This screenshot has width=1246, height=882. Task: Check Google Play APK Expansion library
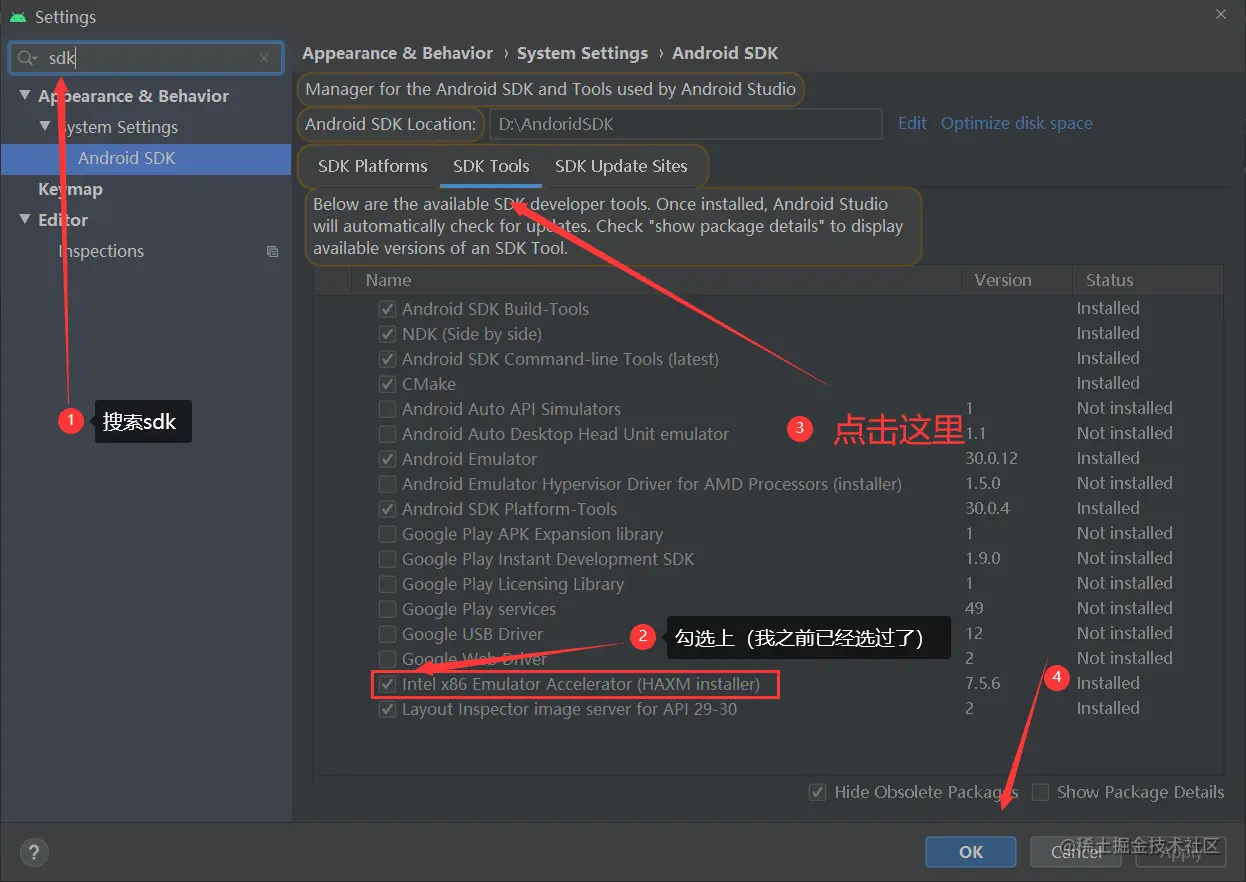pyautogui.click(x=387, y=534)
